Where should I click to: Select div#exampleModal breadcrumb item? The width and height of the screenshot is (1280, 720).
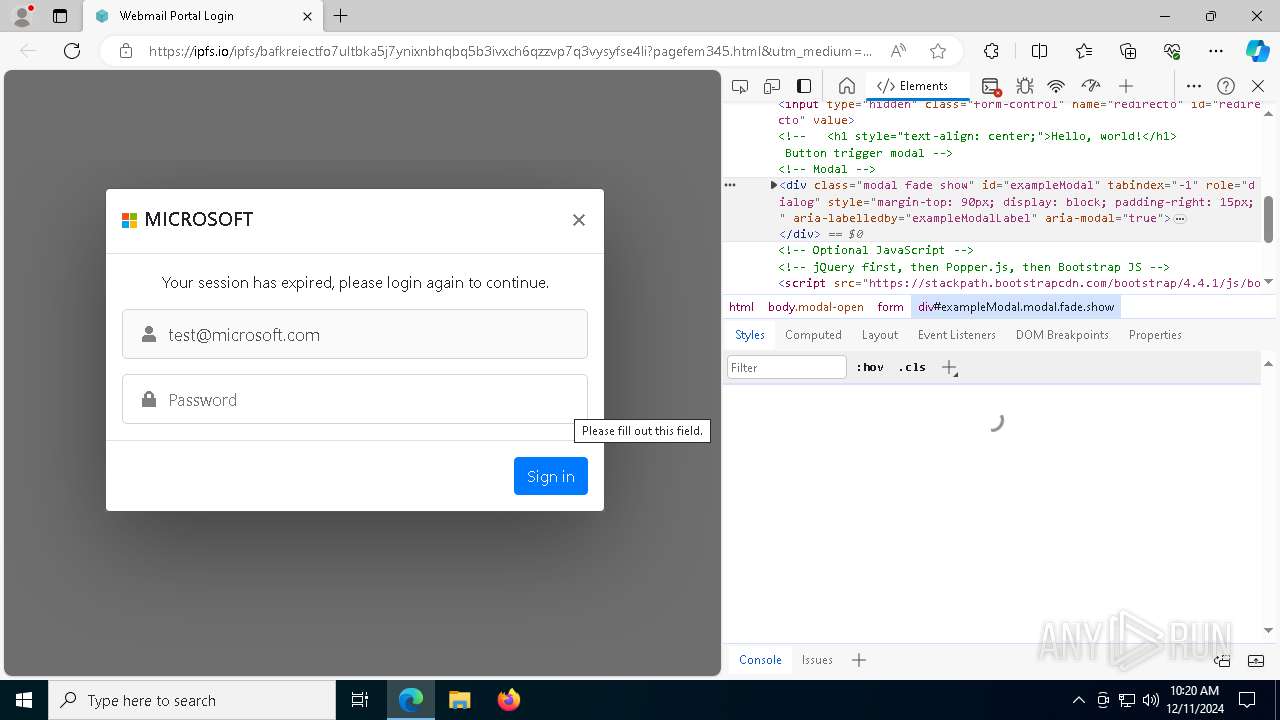(x=1016, y=307)
